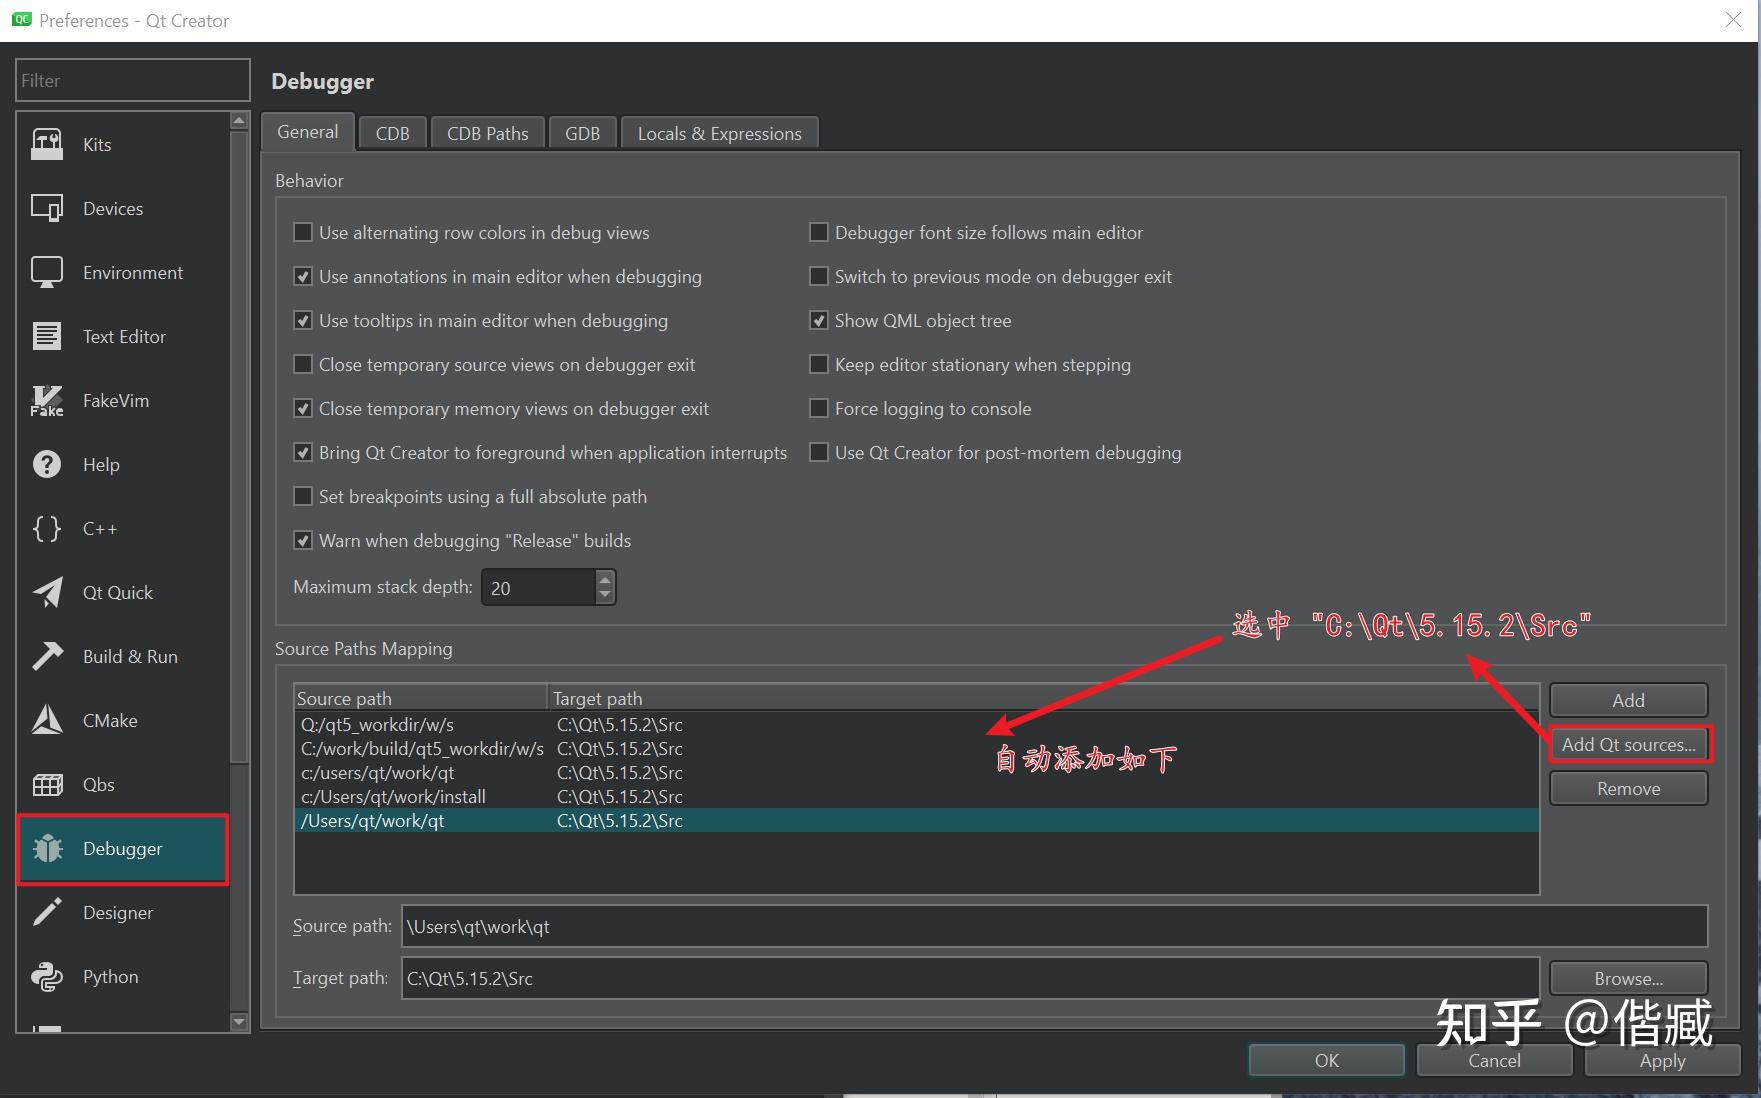Click the category list scrollbar thumb
This screenshot has height=1098, width=1761.
[x=239, y=446]
